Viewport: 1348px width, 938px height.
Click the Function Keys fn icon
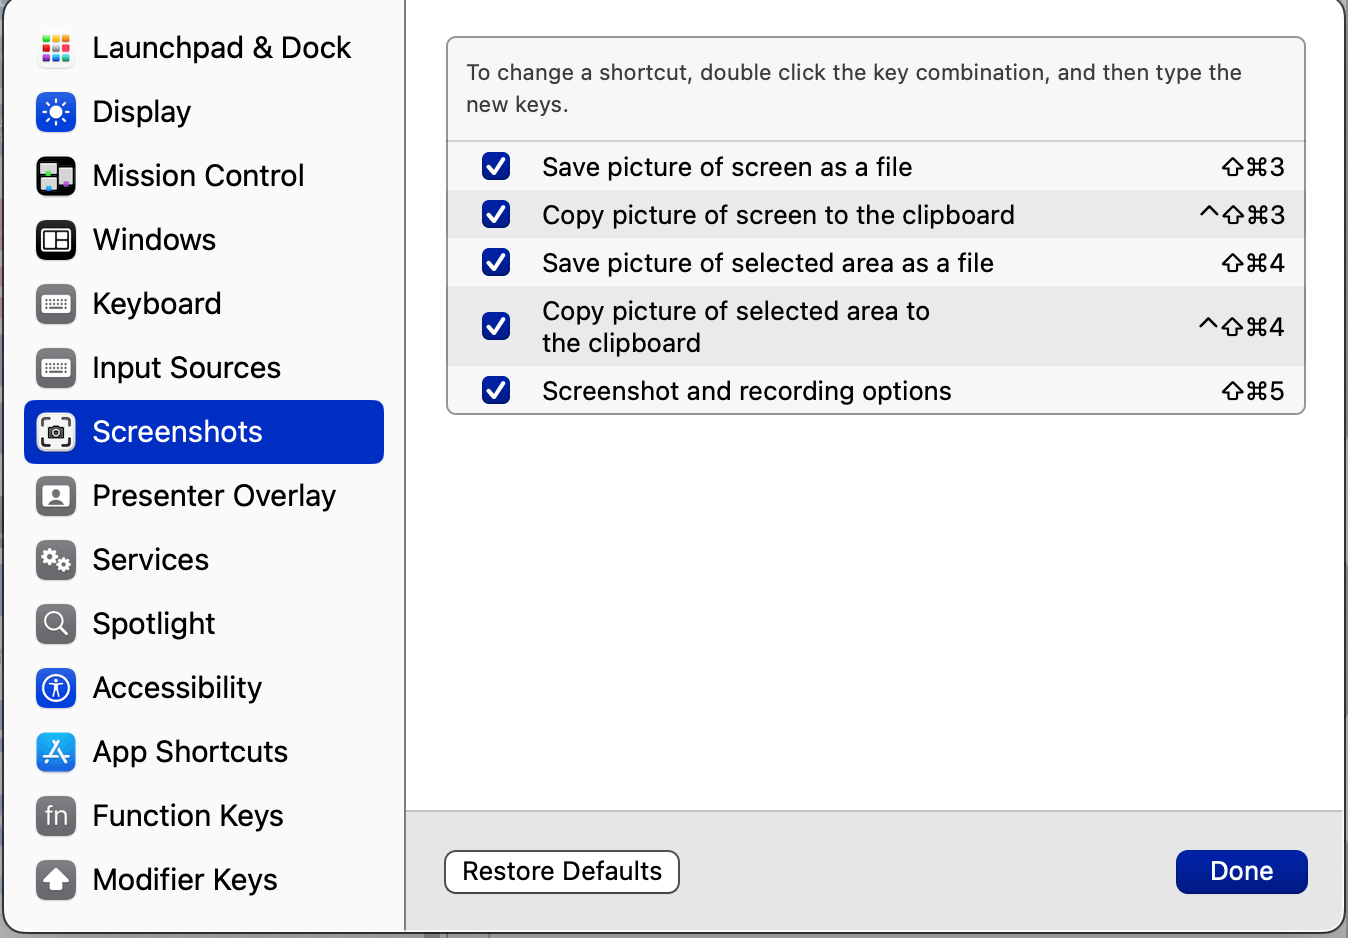coord(56,816)
